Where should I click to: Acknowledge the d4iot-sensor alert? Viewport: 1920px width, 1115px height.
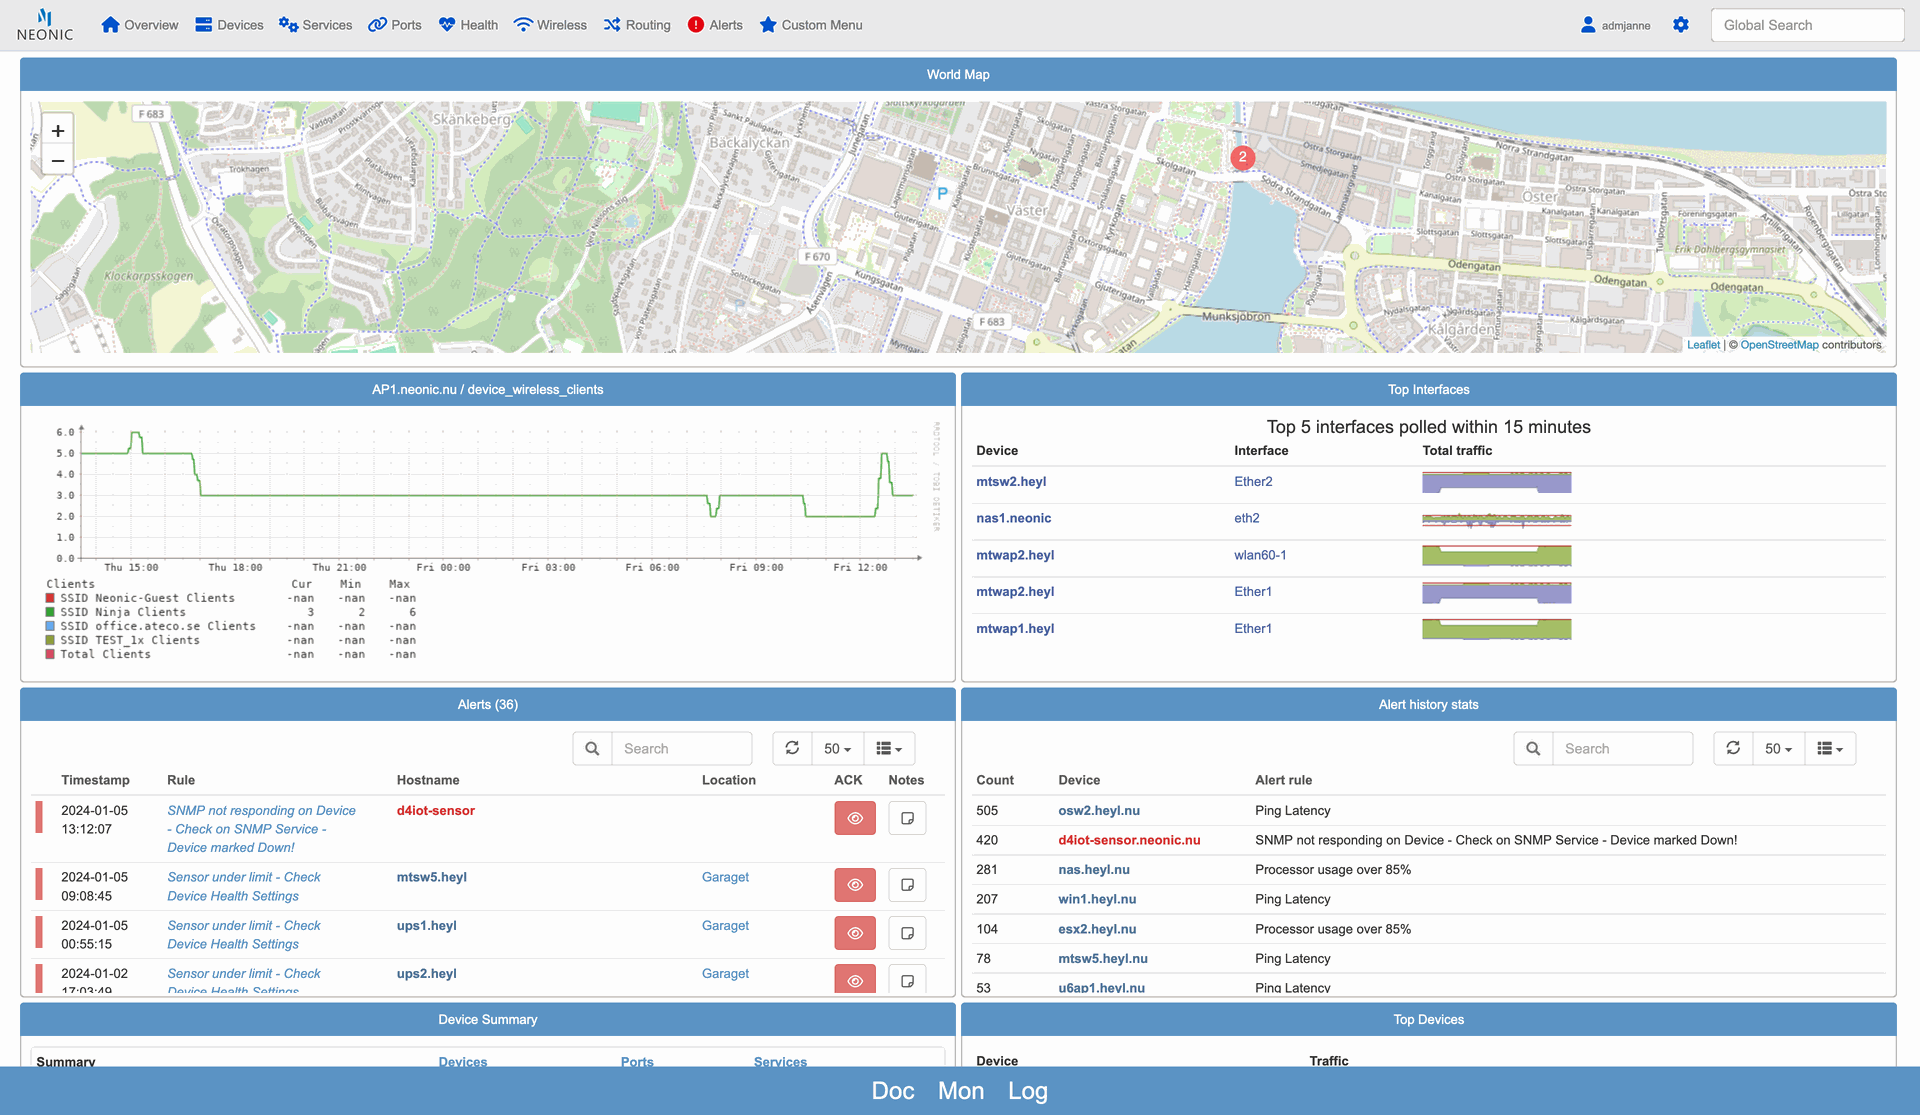(x=855, y=818)
